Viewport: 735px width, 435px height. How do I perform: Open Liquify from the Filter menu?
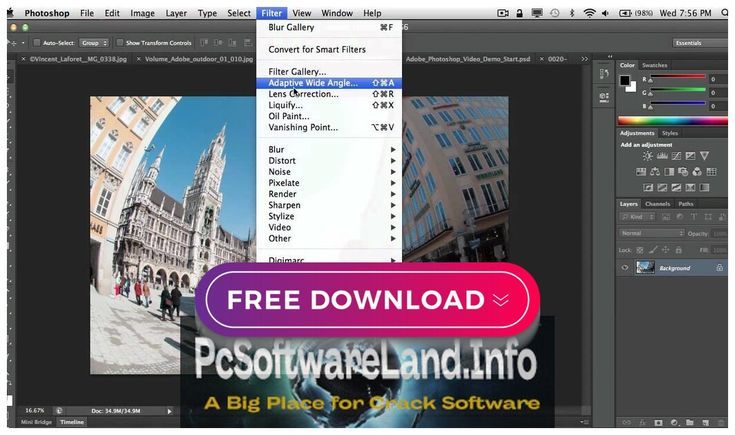pos(329,105)
